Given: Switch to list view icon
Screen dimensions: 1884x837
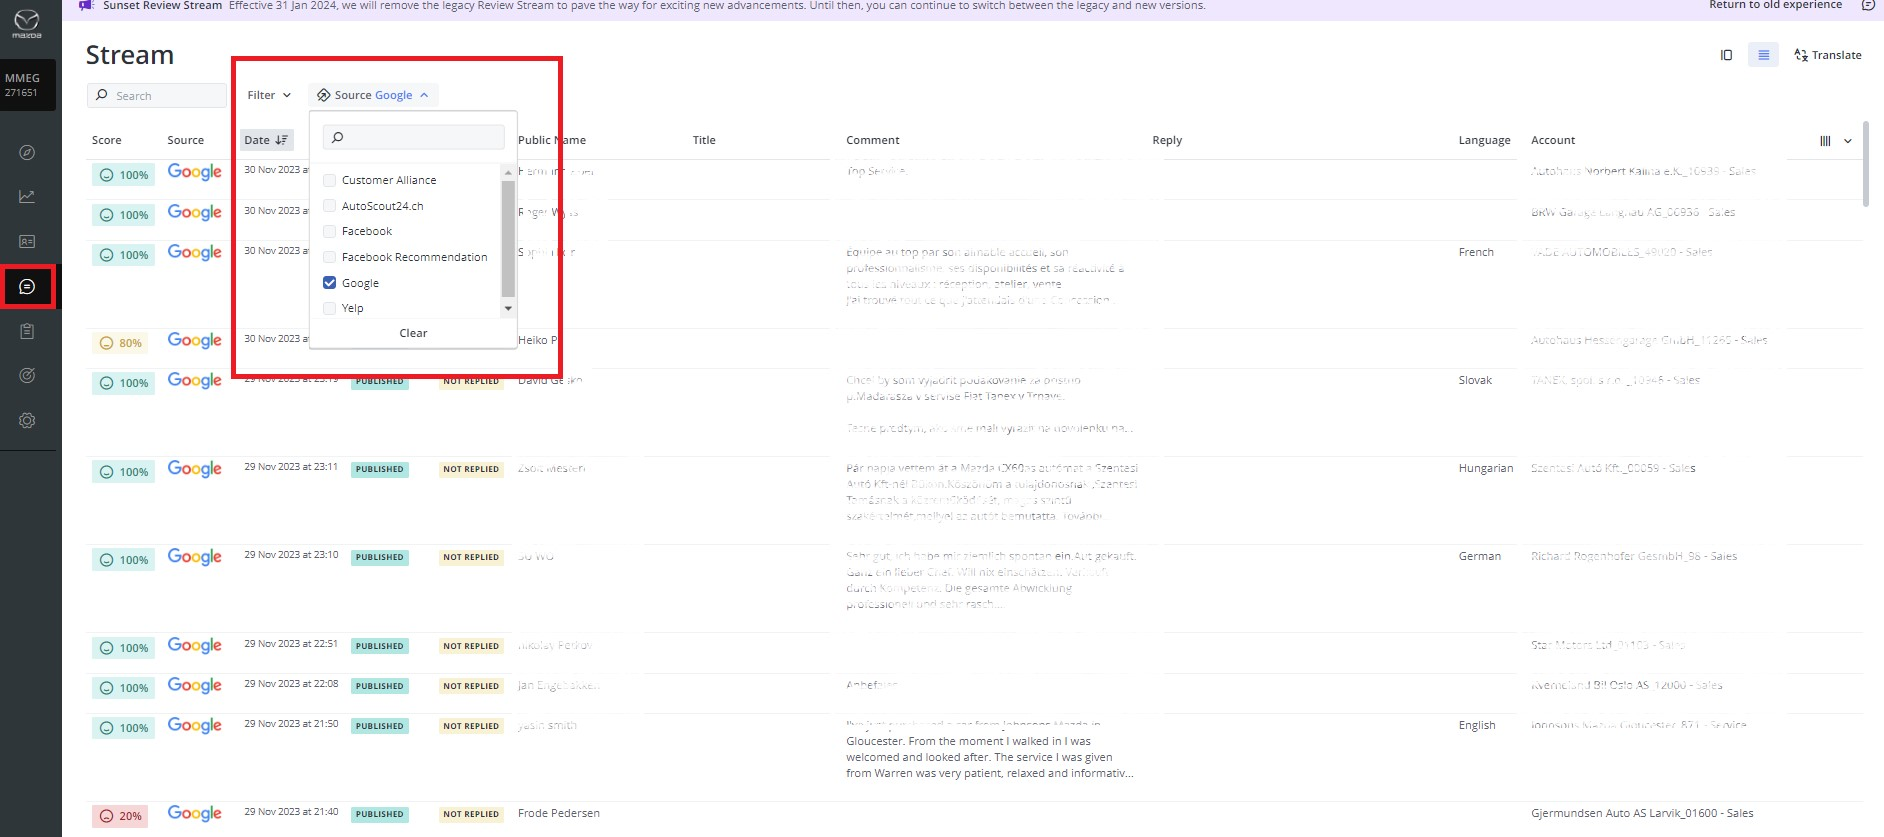Looking at the screenshot, I should [x=1763, y=55].
